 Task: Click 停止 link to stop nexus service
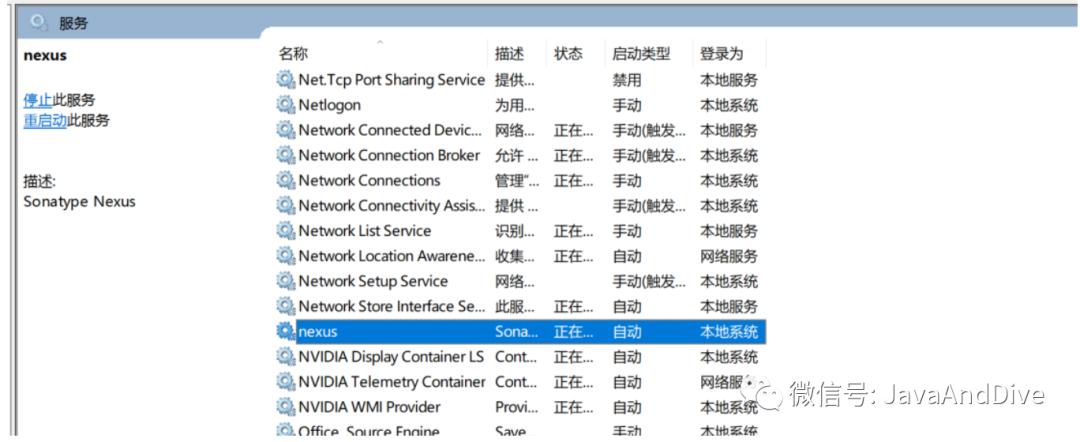coord(38,100)
